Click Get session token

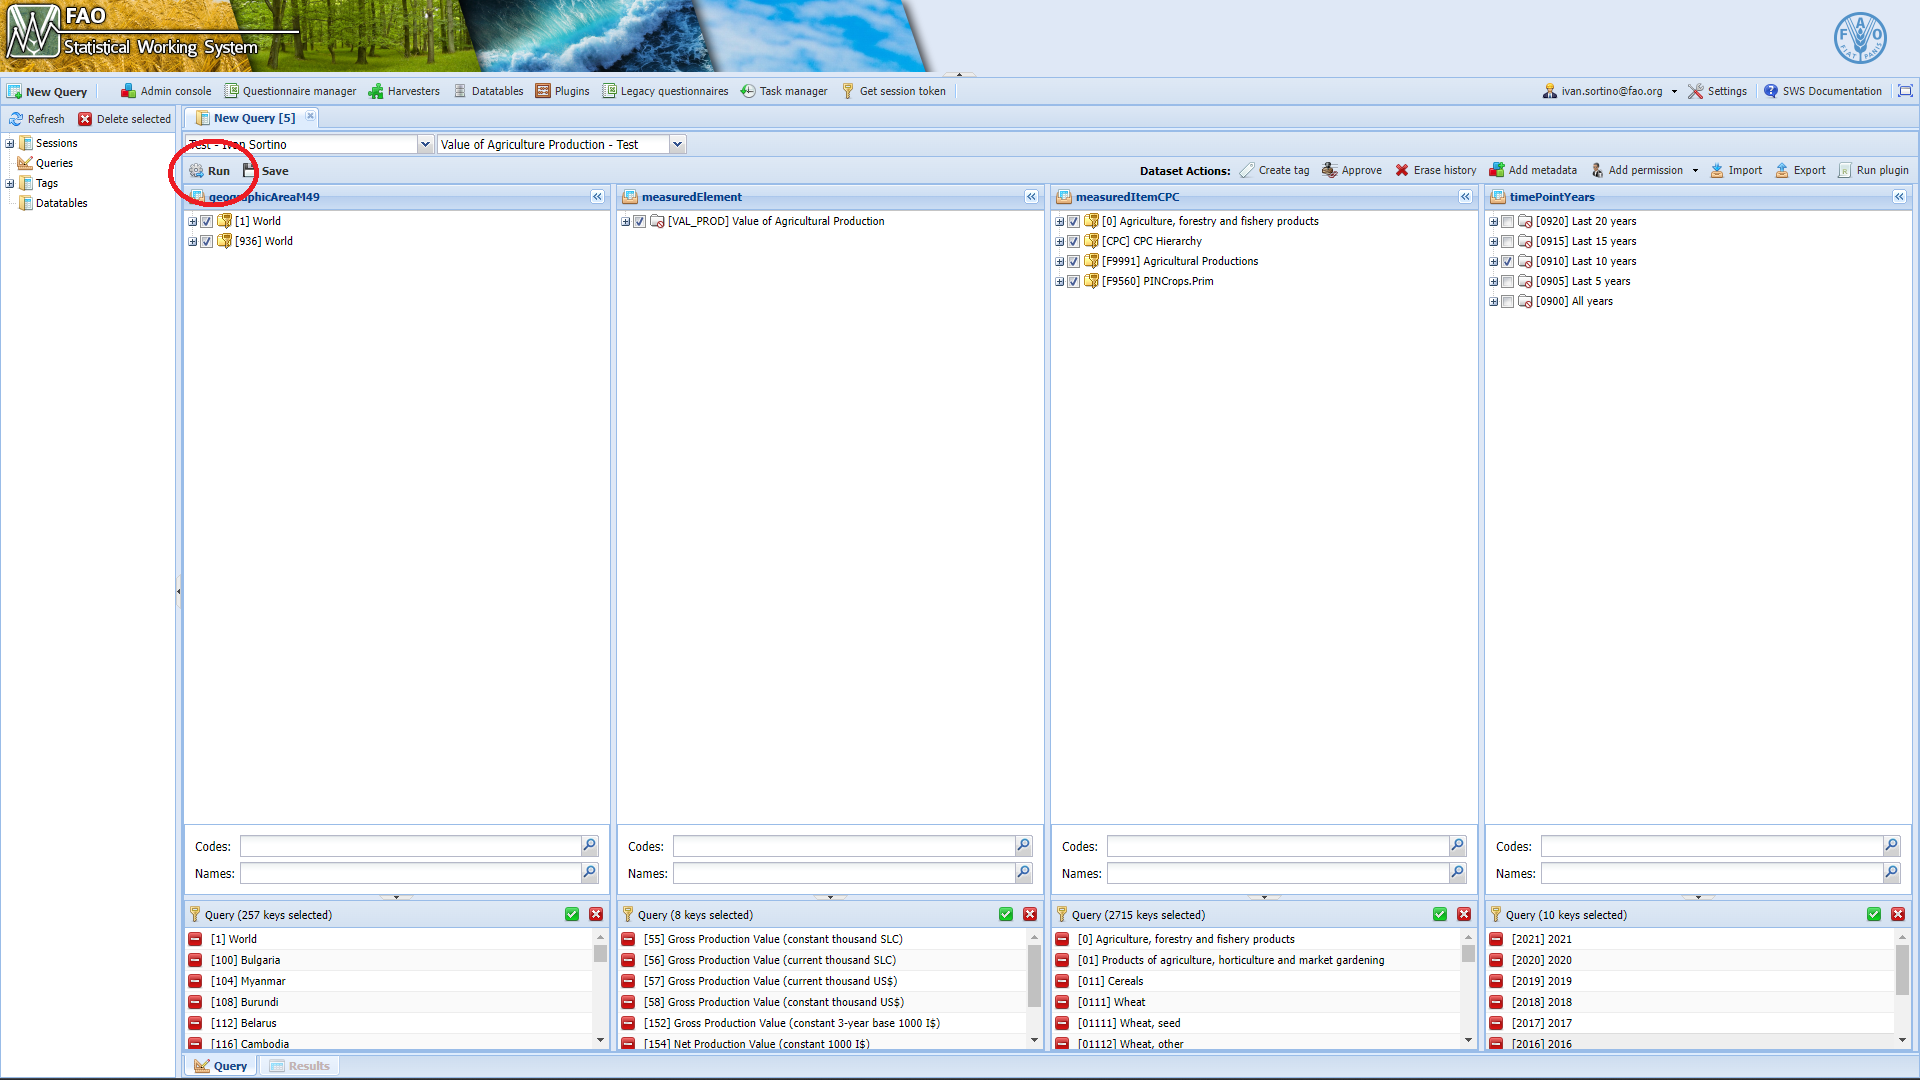point(893,91)
